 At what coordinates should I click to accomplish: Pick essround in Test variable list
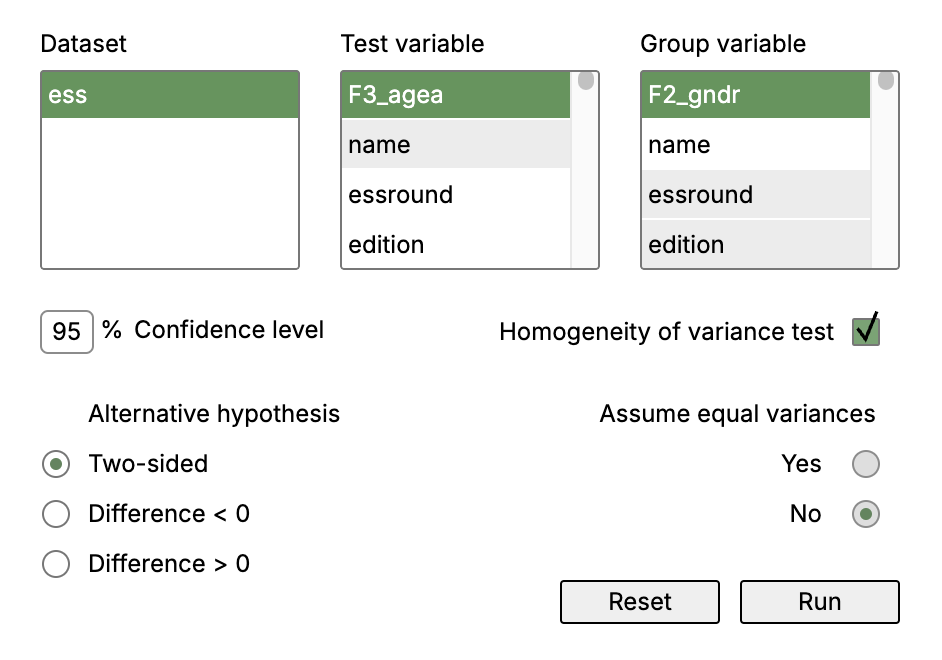click(455, 194)
